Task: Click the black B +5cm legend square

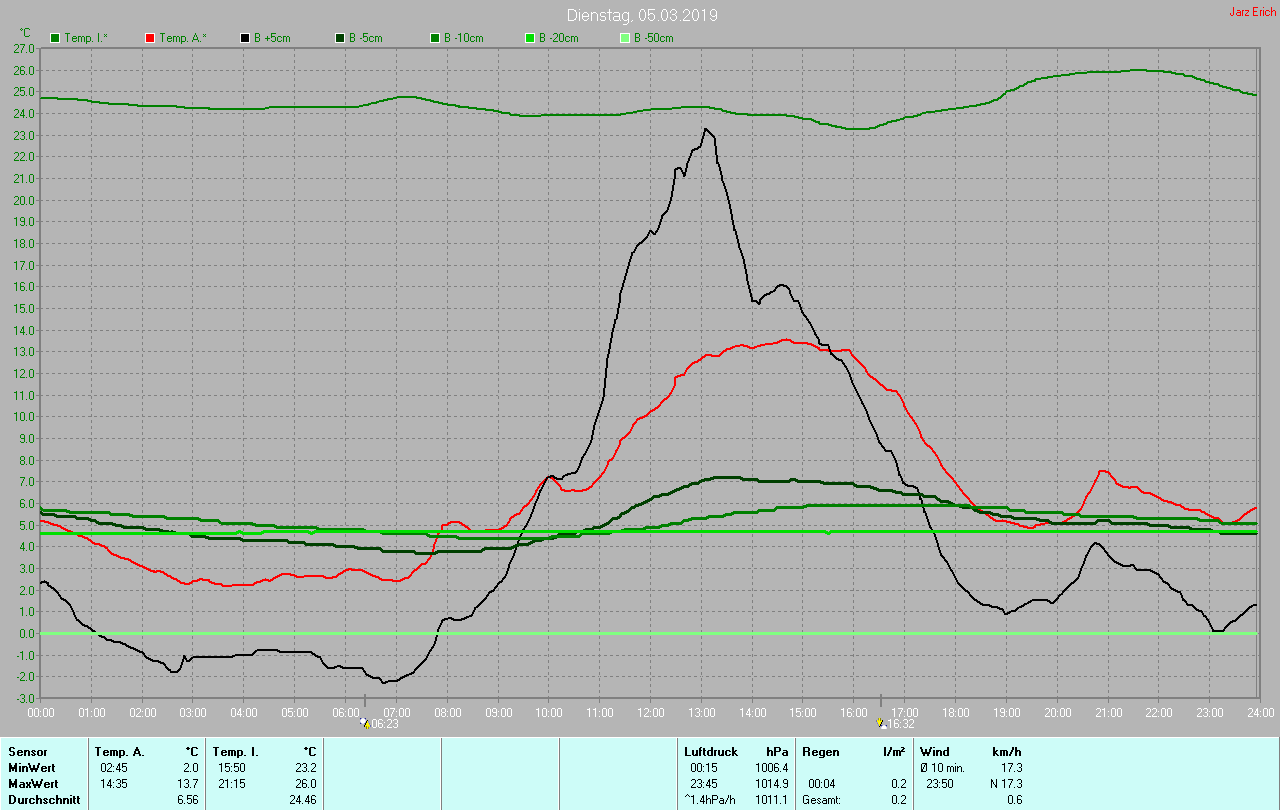Action: 245,38
